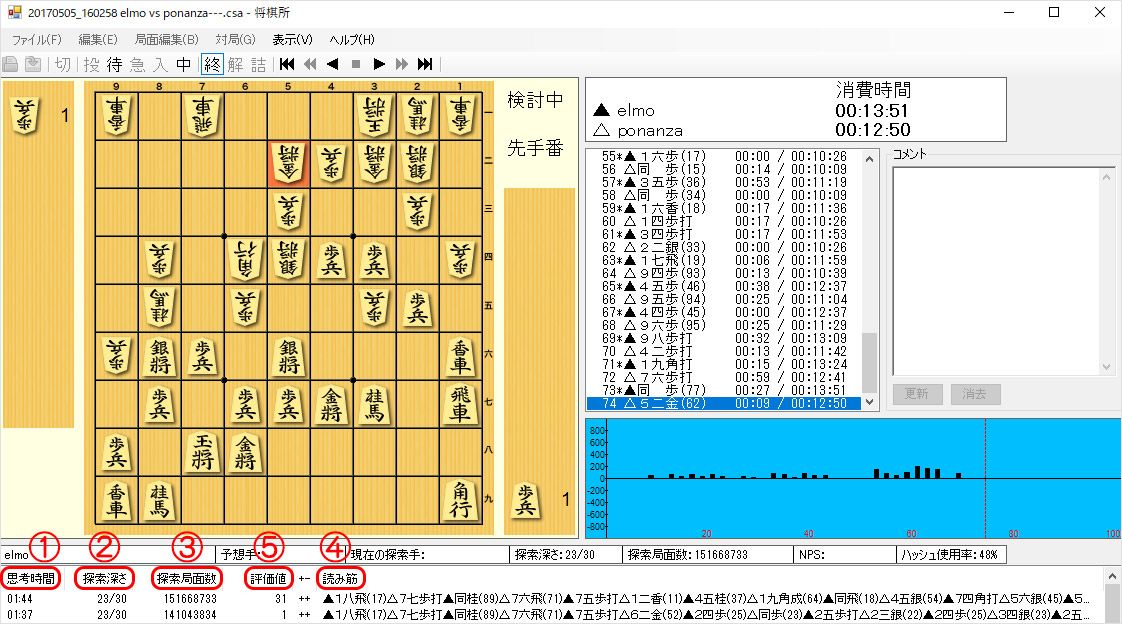Click the move list scroll down arrow

[869, 402]
